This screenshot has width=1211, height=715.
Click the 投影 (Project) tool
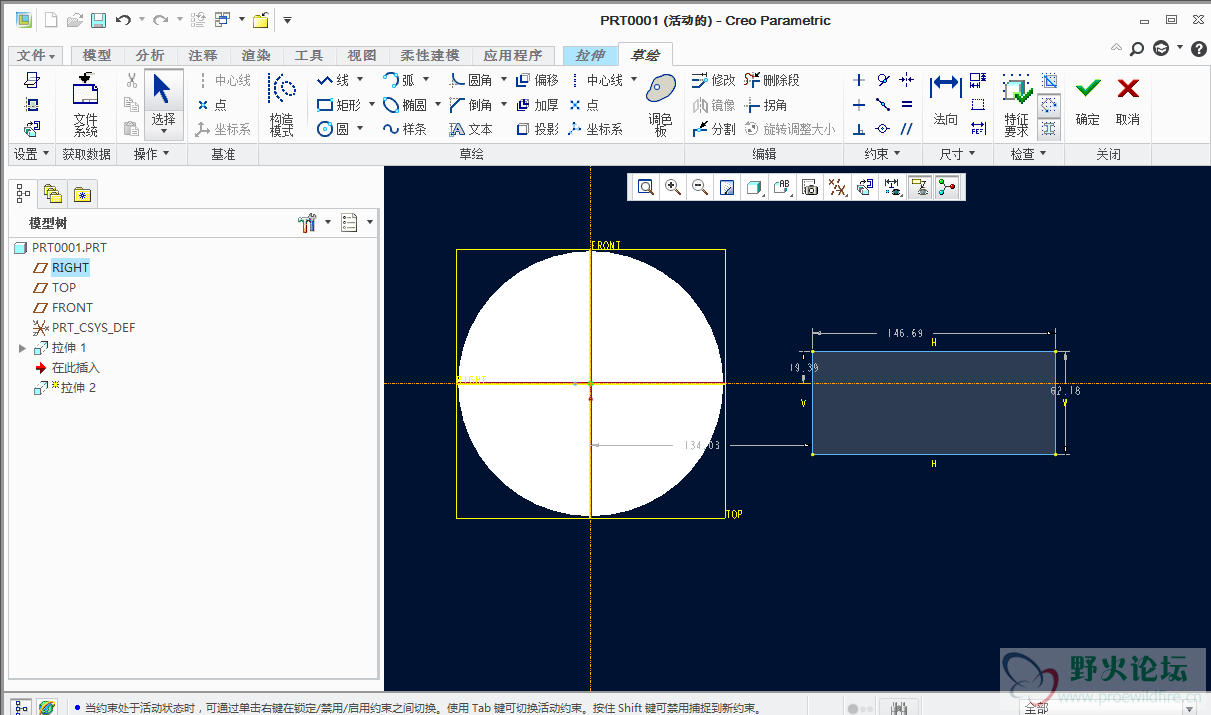(x=537, y=129)
